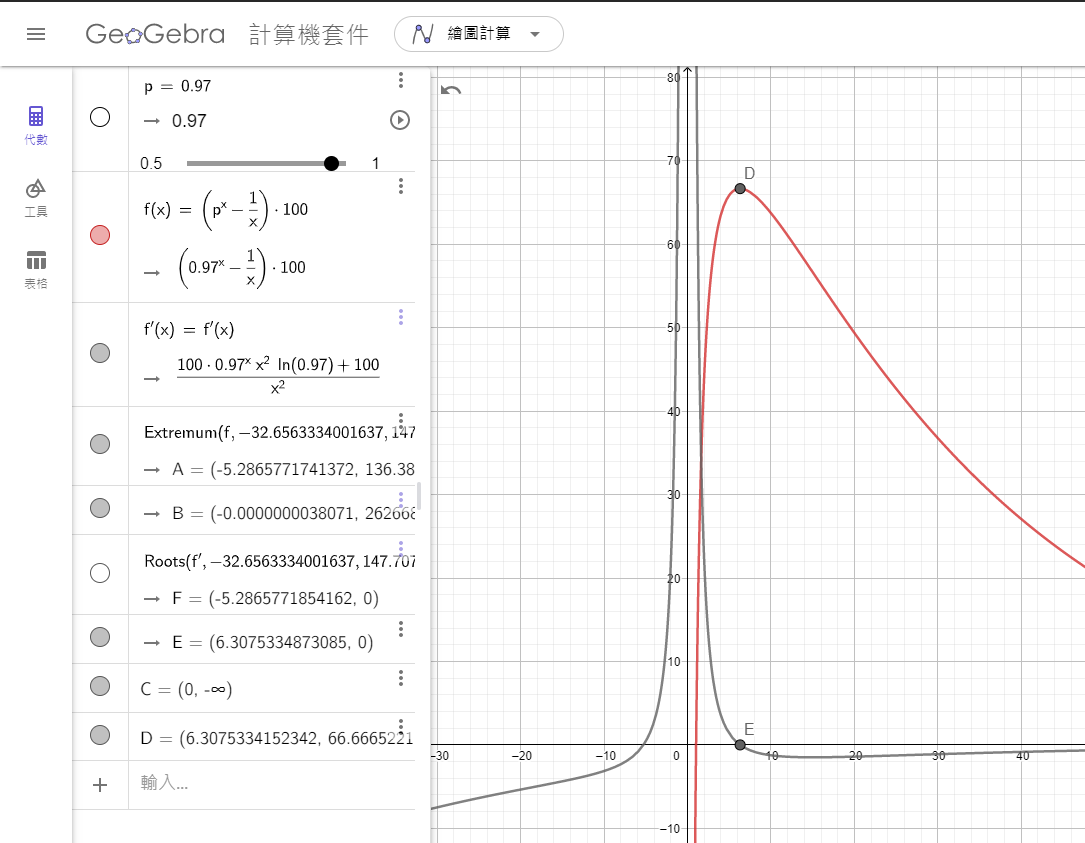Open more options for f'(x) row

point(401,317)
